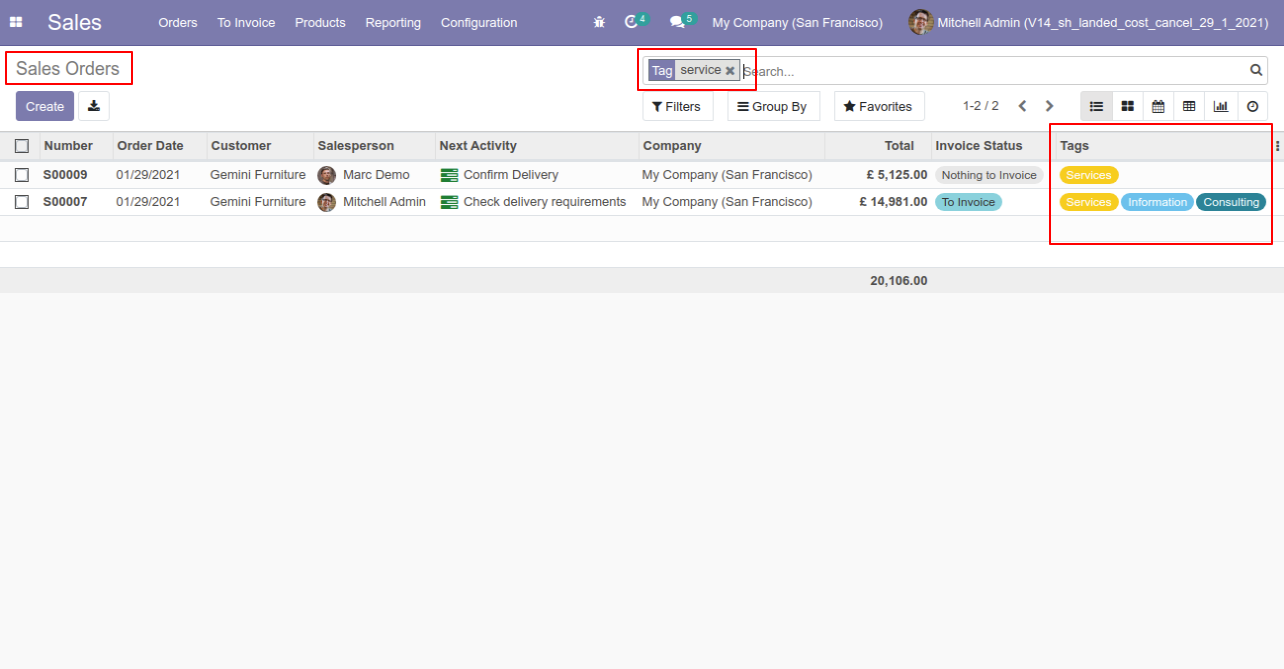Click Confirm Delivery text
The width and height of the screenshot is (1284, 669).
pyautogui.click(x=511, y=175)
